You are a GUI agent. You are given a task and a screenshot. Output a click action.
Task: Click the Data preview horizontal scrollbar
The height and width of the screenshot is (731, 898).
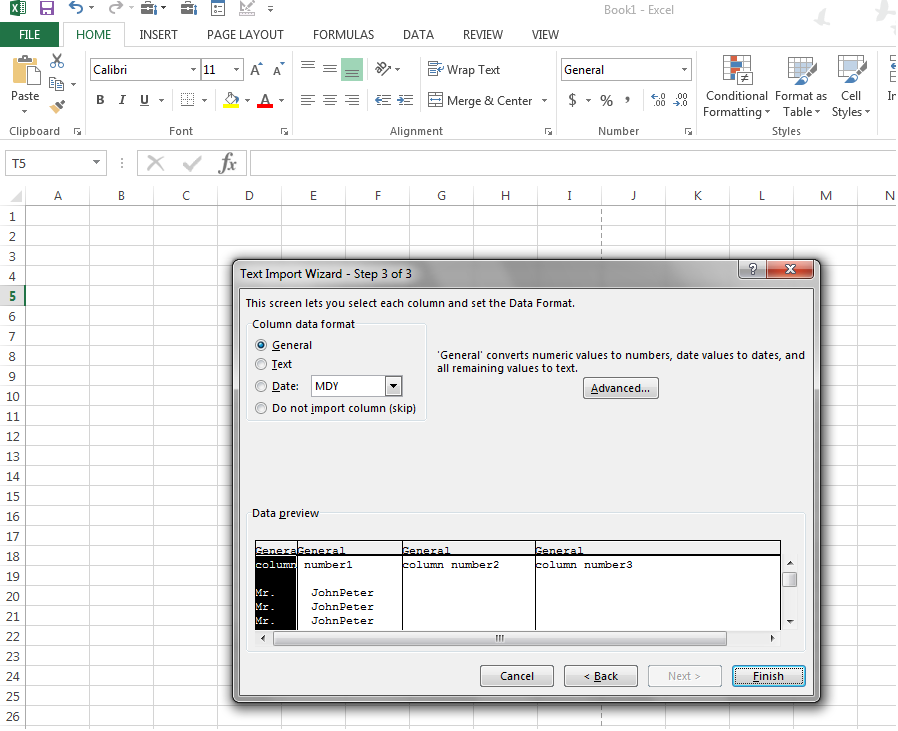click(499, 638)
